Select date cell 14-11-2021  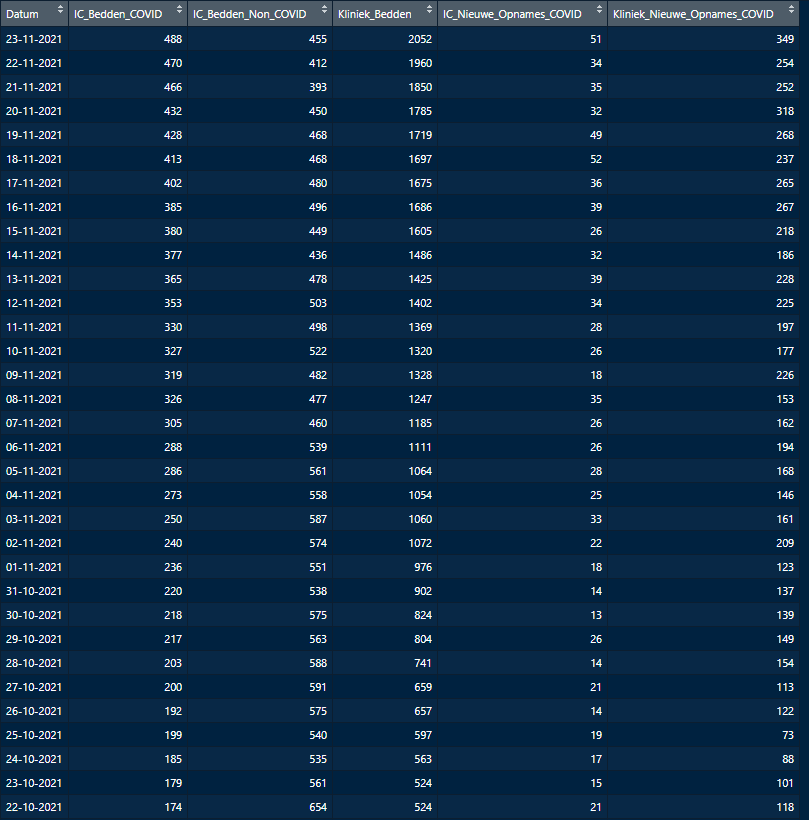click(x=33, y=255)
